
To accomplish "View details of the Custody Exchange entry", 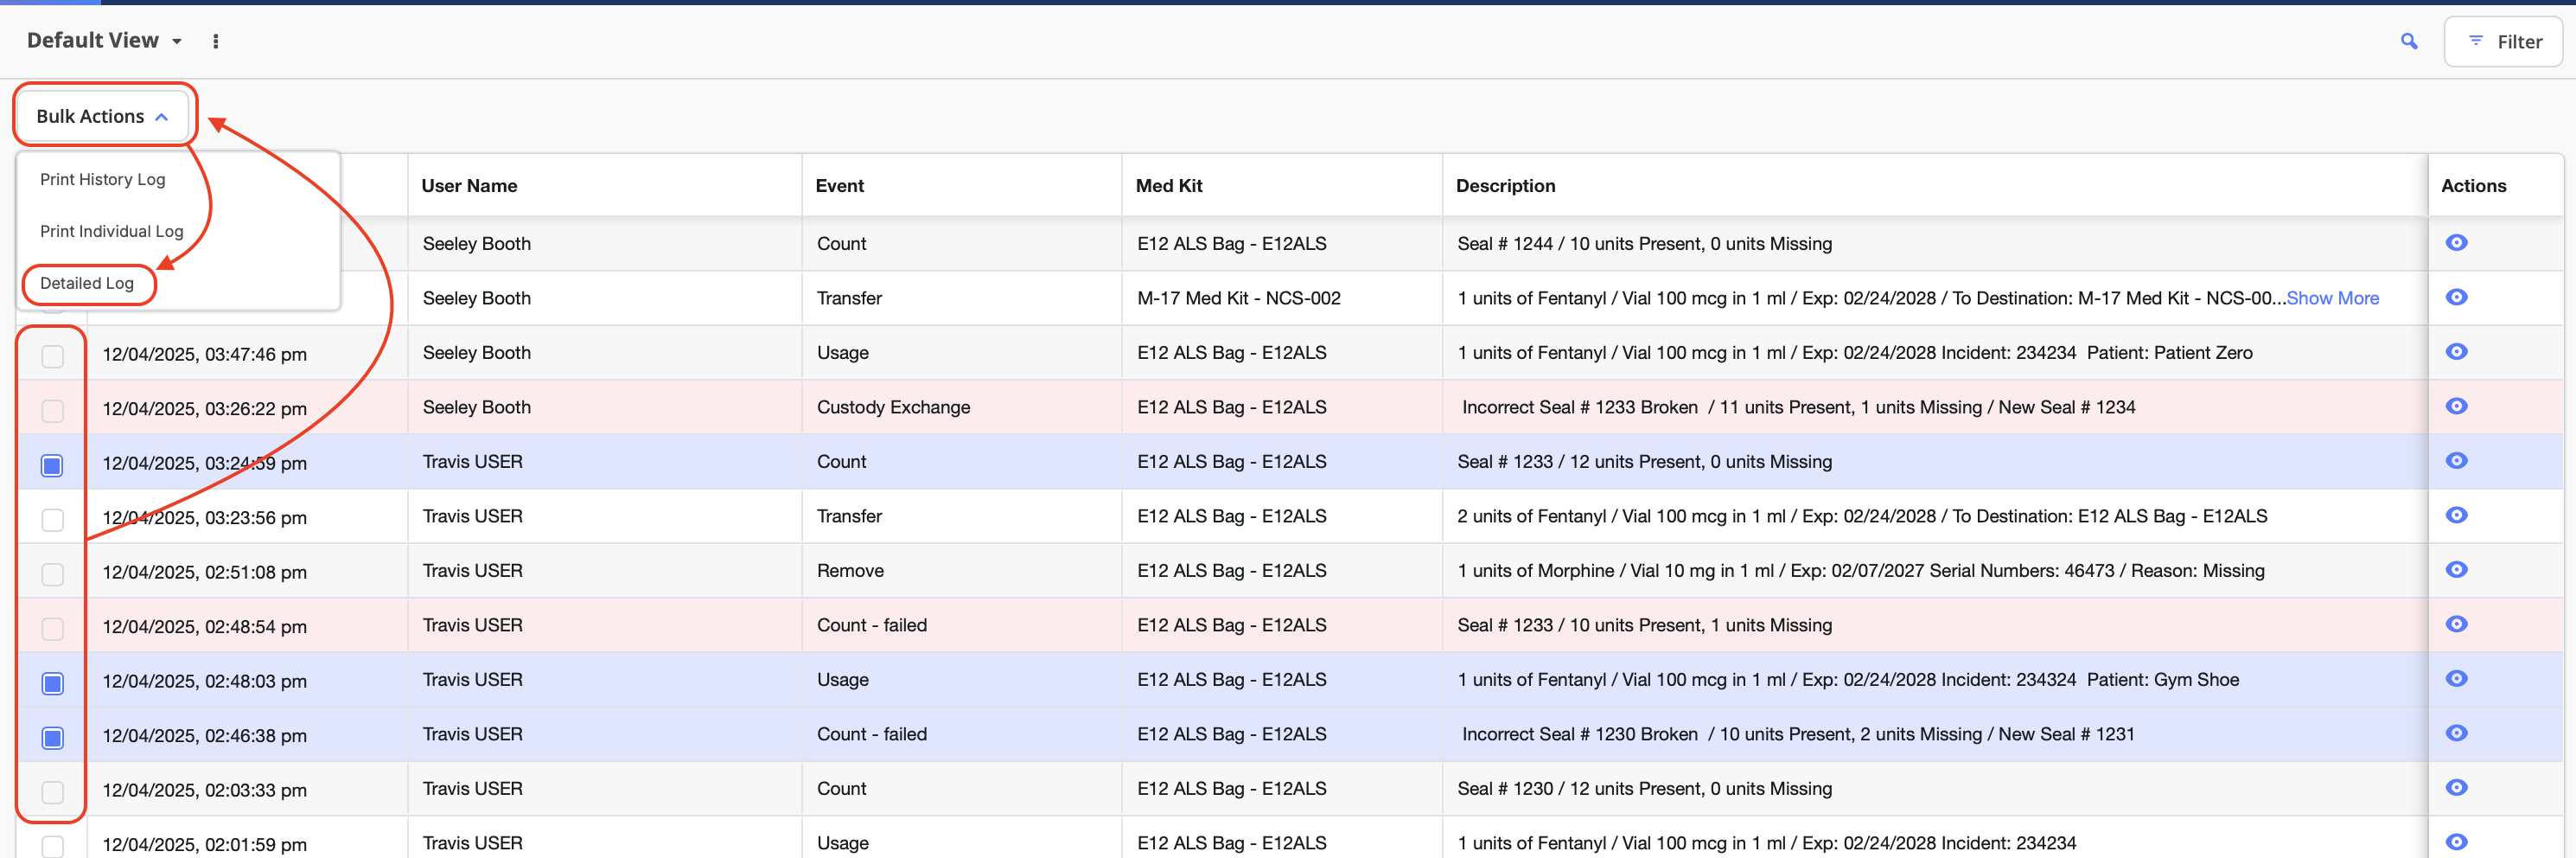I will coord(2456,406).
